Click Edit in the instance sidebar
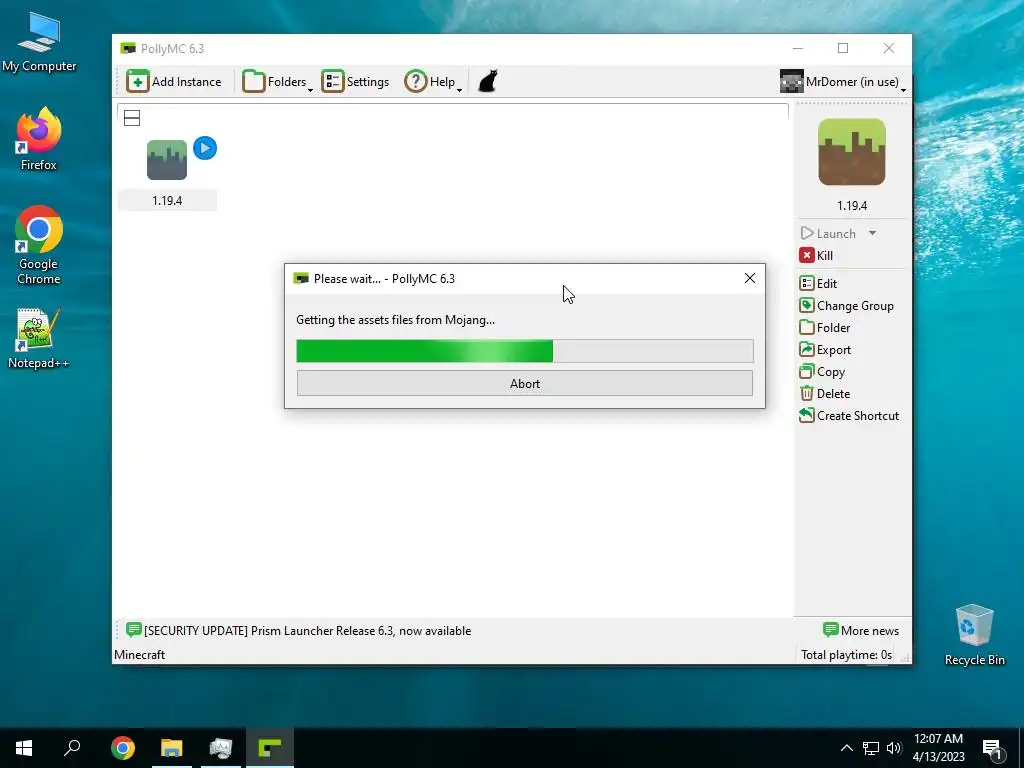1024x768 pixels. pos(818,283)
